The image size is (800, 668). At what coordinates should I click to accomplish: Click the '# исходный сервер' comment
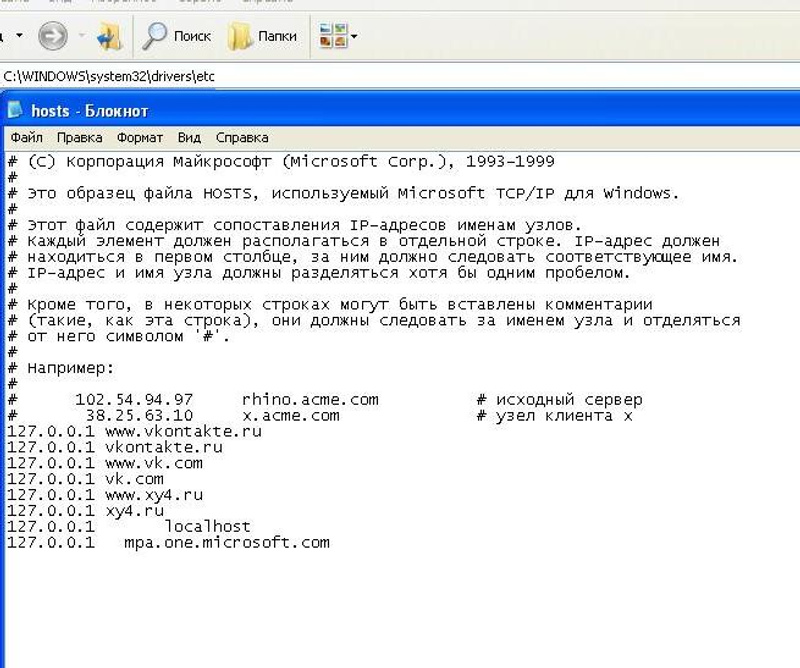click(x=560, y=400)
